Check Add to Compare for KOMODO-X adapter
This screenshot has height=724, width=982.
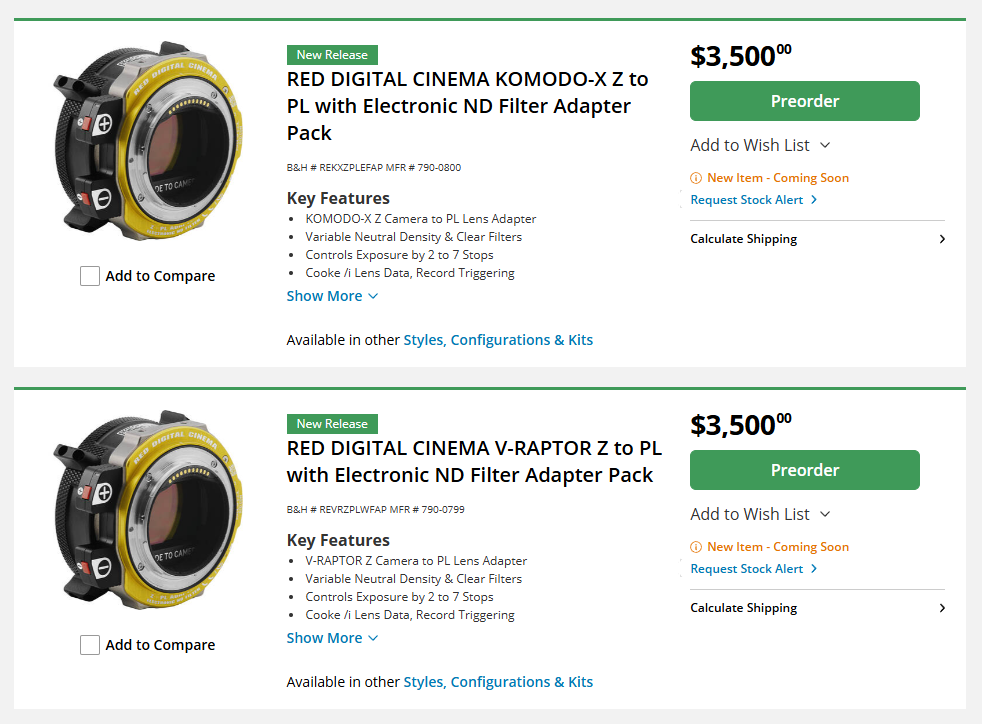pos(90,276)
